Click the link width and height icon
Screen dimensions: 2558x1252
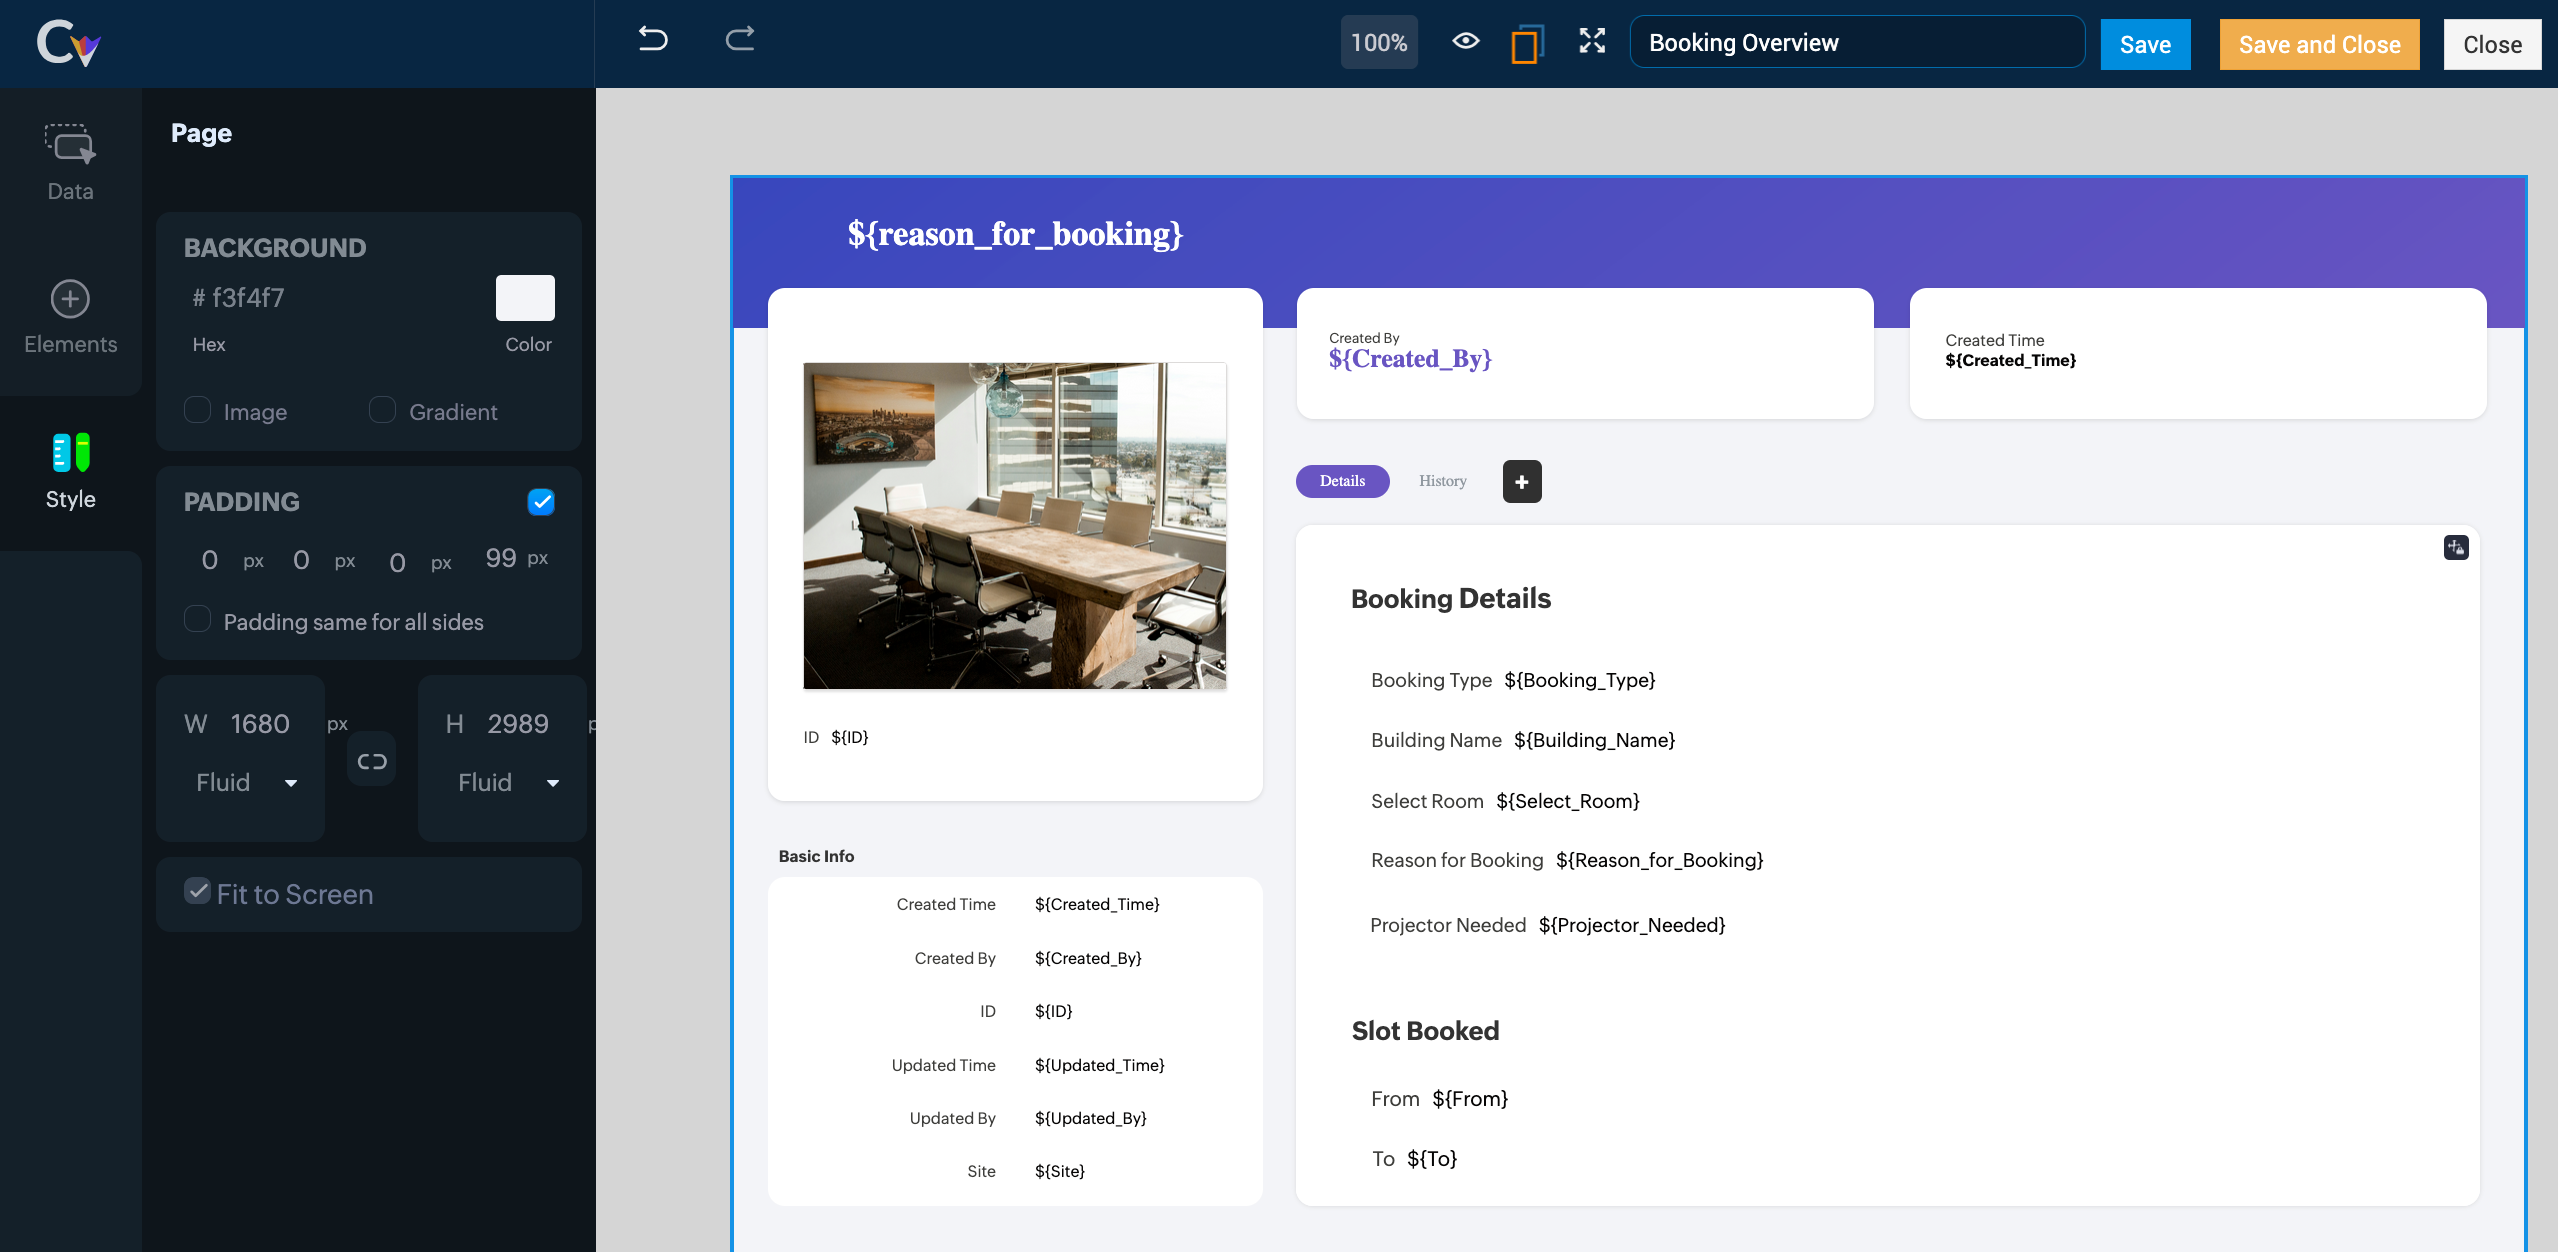[371, 761]
